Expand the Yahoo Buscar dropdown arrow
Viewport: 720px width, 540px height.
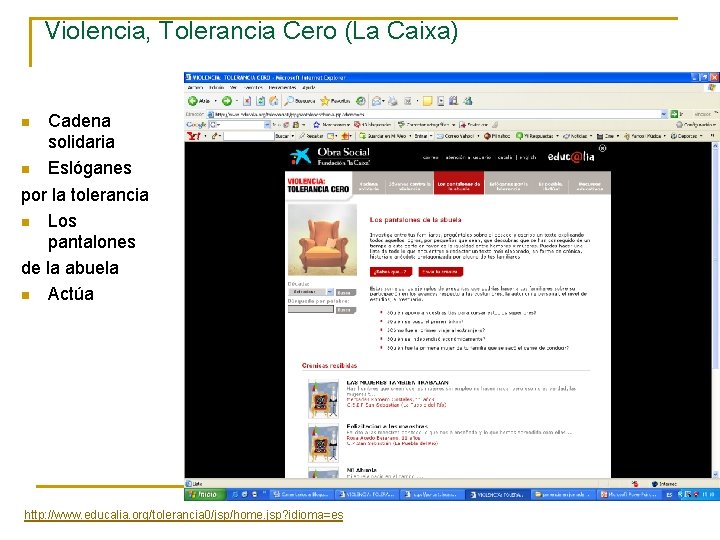click(293, 136)
